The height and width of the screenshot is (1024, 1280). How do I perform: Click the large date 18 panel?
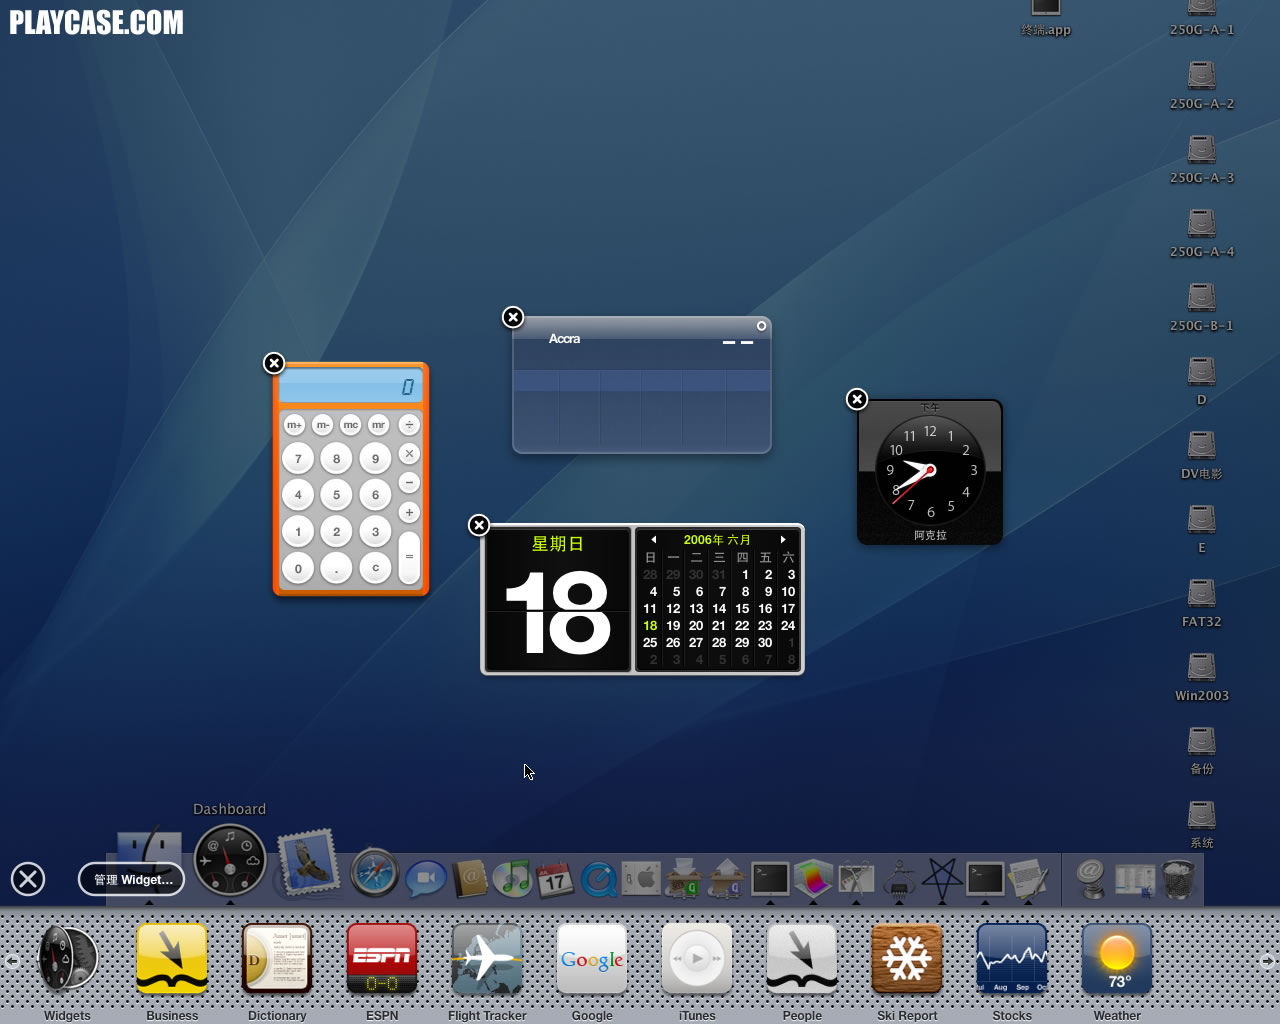557,600
